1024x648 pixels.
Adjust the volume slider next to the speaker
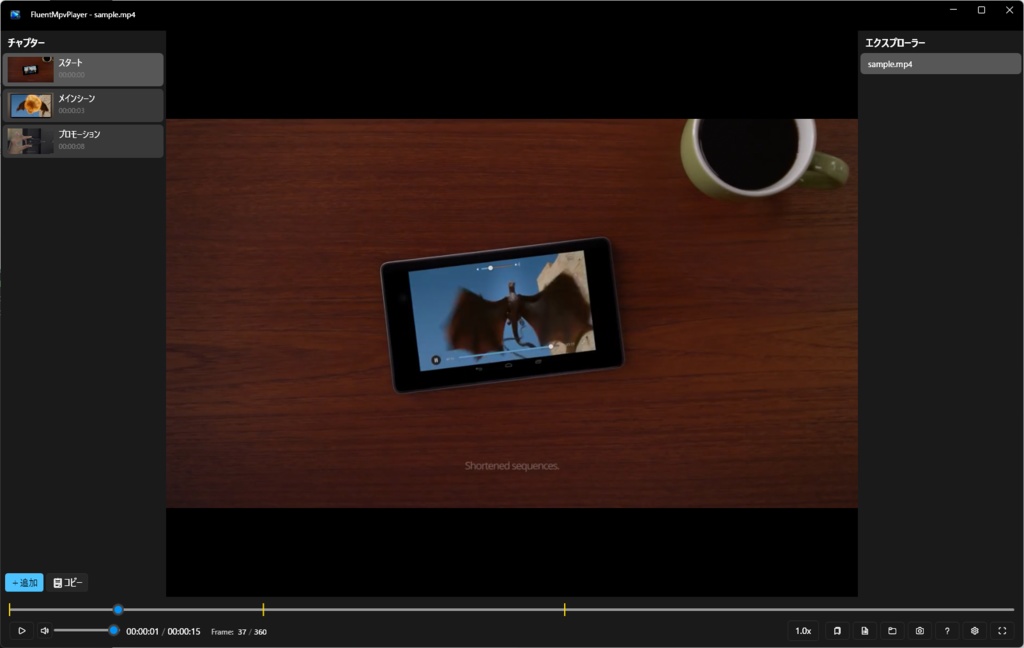click(85, 631)
